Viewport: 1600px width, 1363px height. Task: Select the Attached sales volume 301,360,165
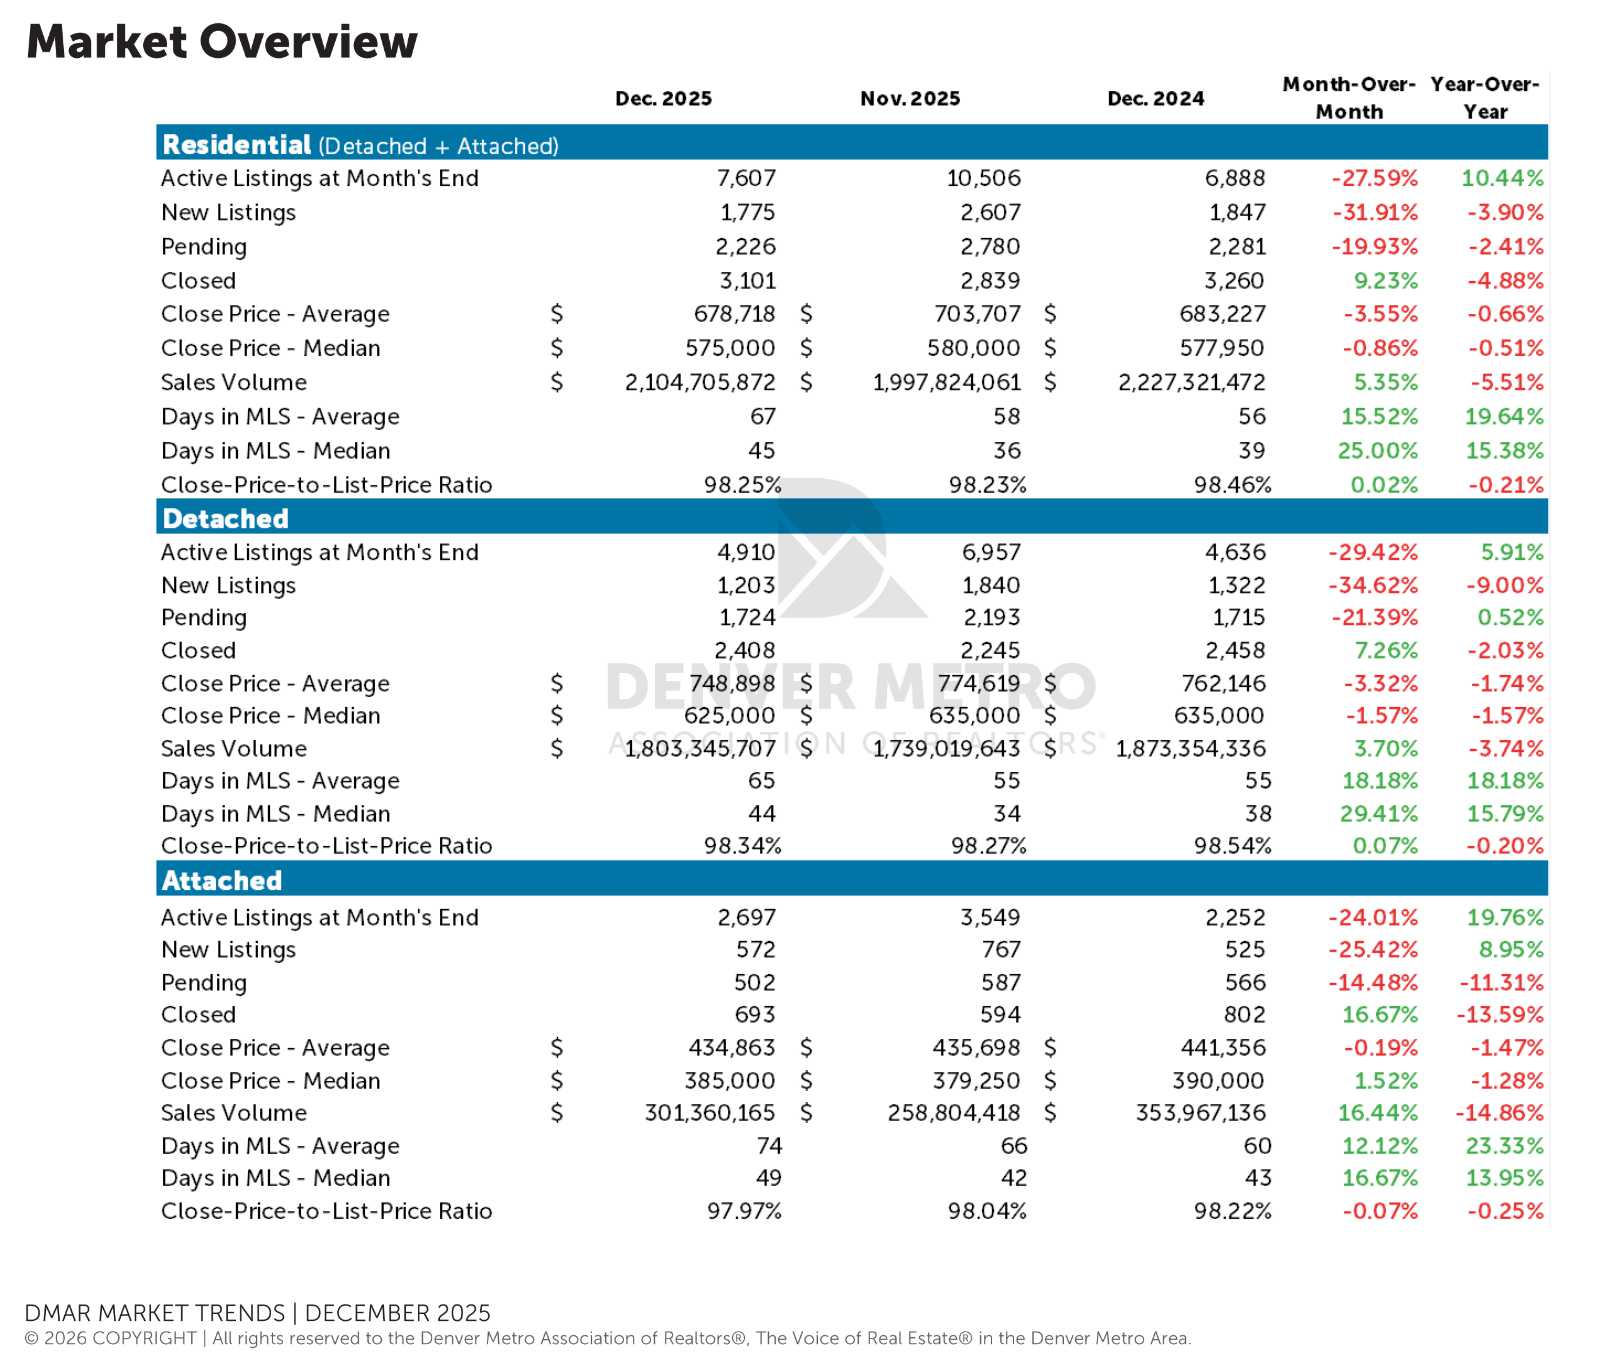coord(709,1112)
